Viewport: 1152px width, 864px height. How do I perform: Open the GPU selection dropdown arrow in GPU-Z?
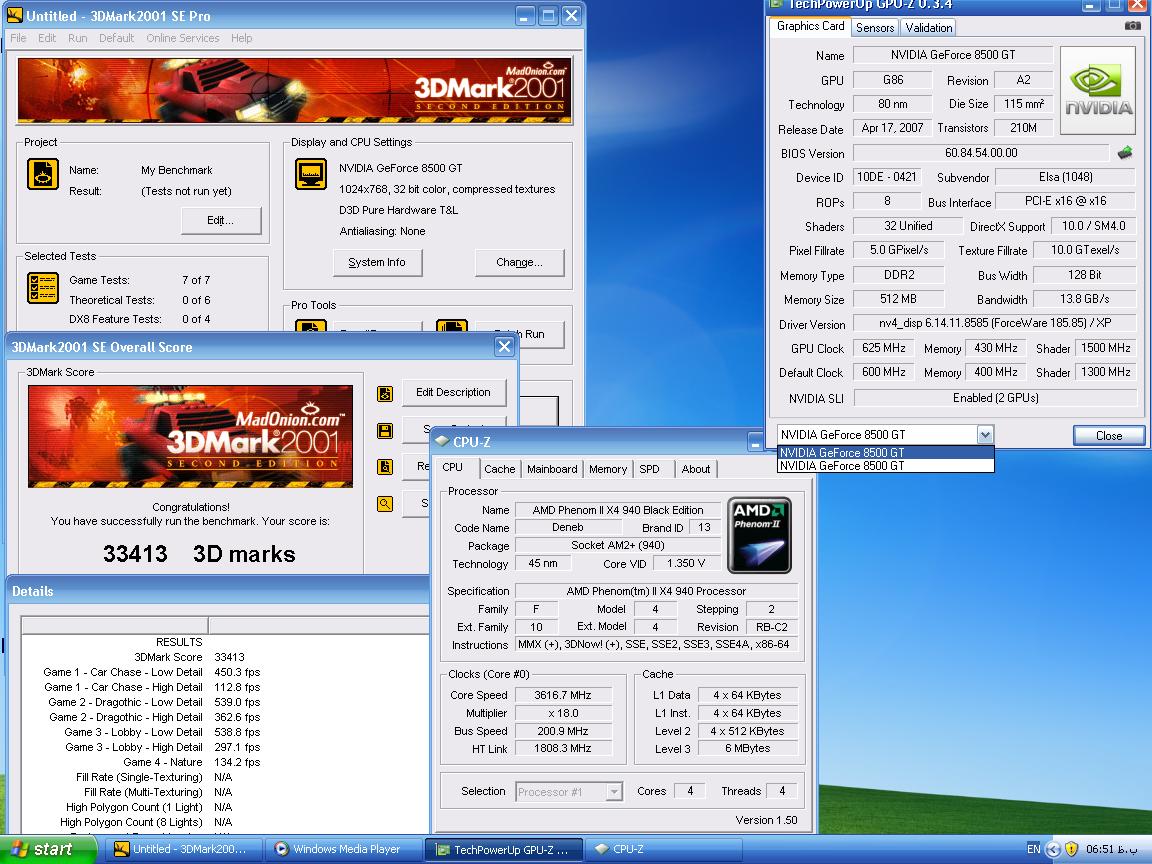pyautogui.click(x=985, y=435)
